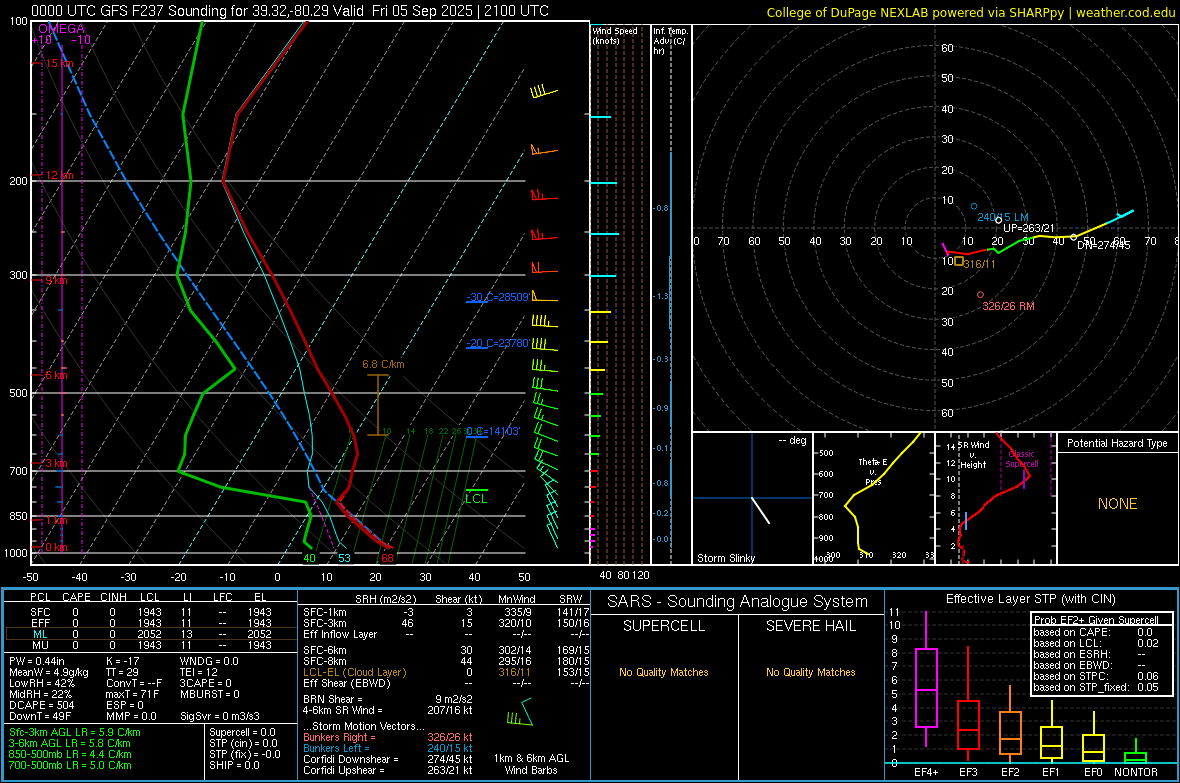Click the 'Inf. Temp. Adv.' column header
The height and width of the screenshot is (783, 1180).
[670, 41]
